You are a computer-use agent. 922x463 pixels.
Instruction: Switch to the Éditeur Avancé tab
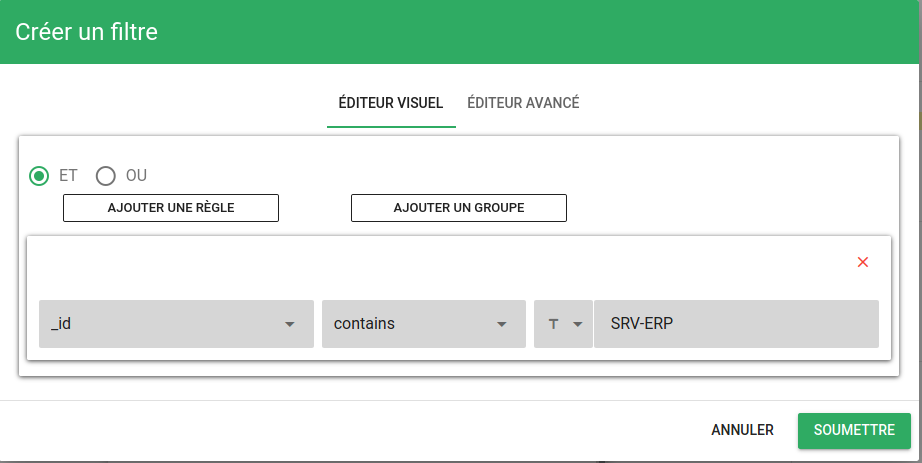pos(523,103)
